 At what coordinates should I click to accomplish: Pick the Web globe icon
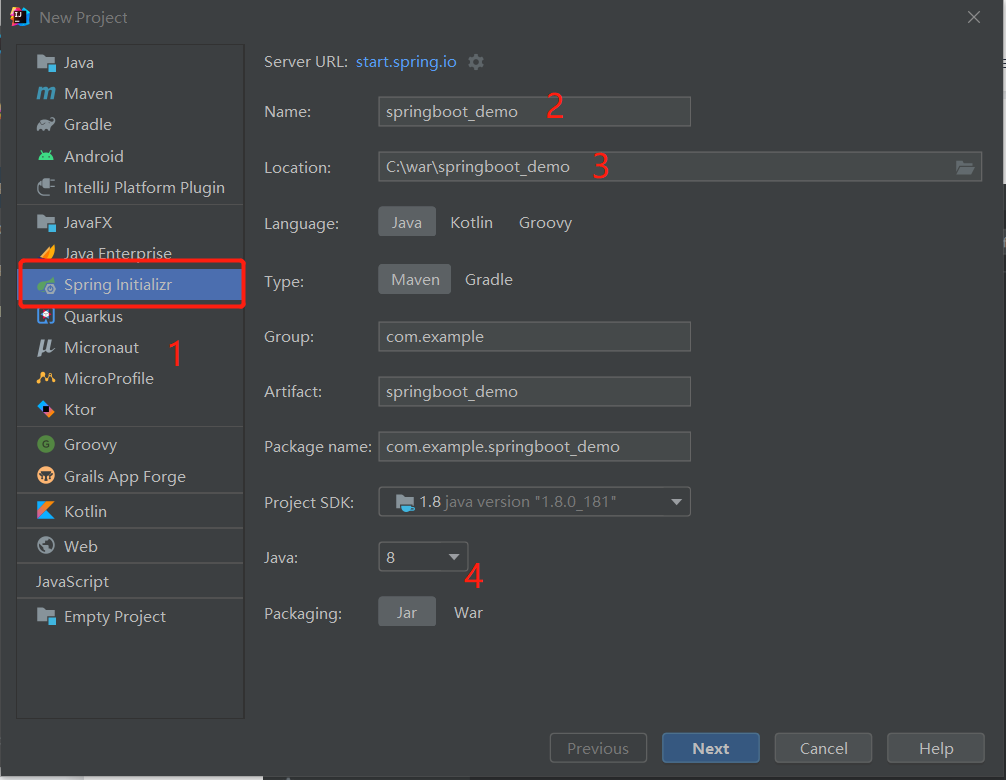(x=46, y=545)
